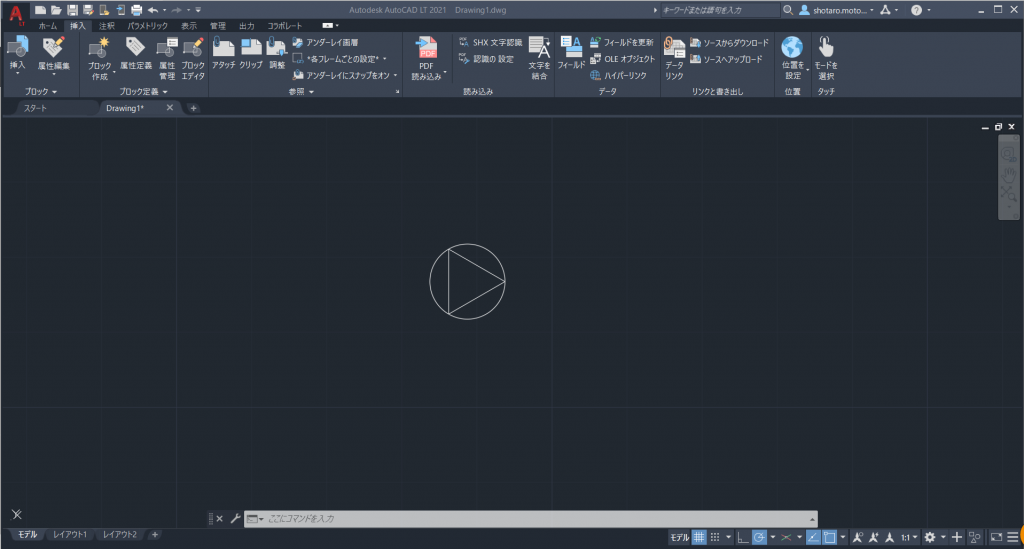Insert a フィールド field
The height and width of the screenshot is (549, 1024).
(571, 54)
